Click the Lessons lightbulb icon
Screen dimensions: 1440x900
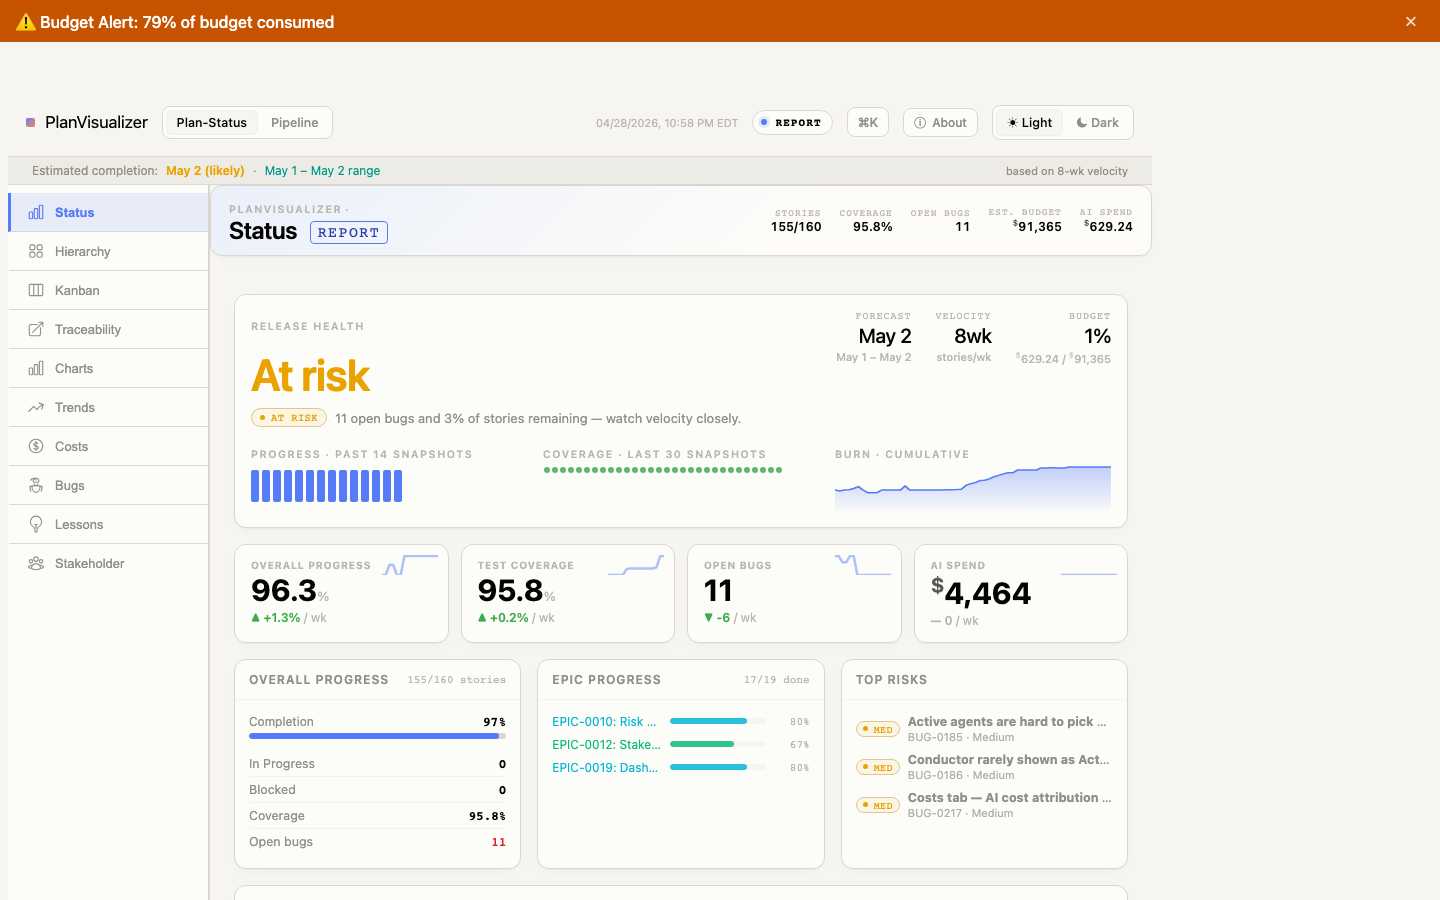click(x=36, y=524)
